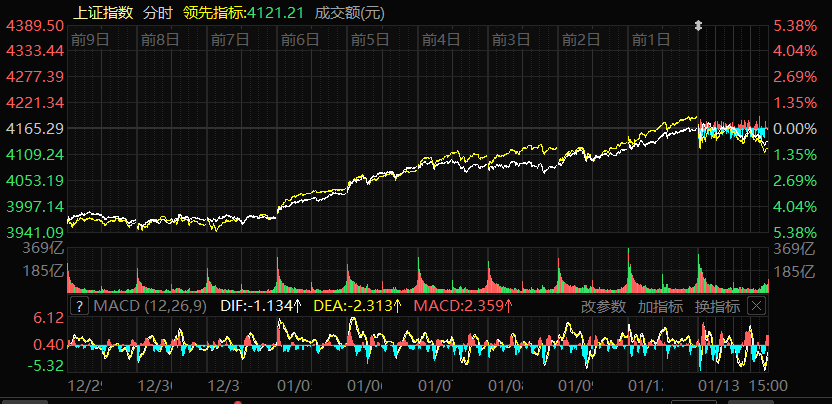Viewport: 832px width, 404px height.
Task: Select the 前5日 day marker
Action: pyautogui.click(x=370, y=40)
